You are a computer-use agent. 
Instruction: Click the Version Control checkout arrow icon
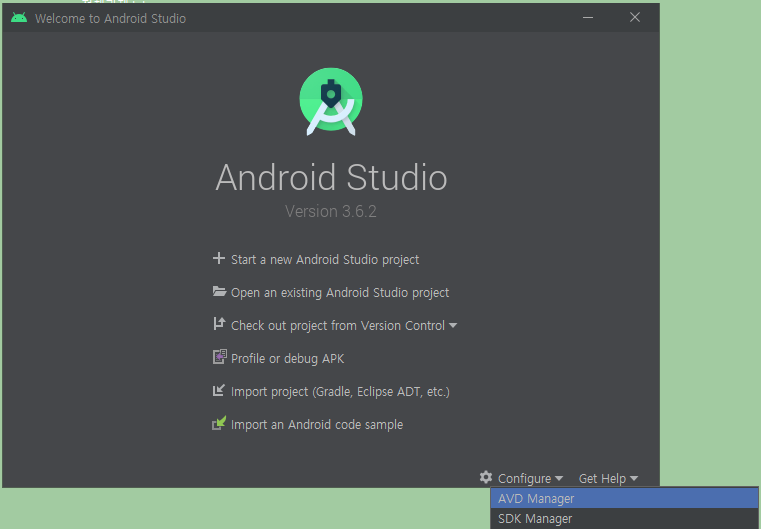(x=219, y=324)
